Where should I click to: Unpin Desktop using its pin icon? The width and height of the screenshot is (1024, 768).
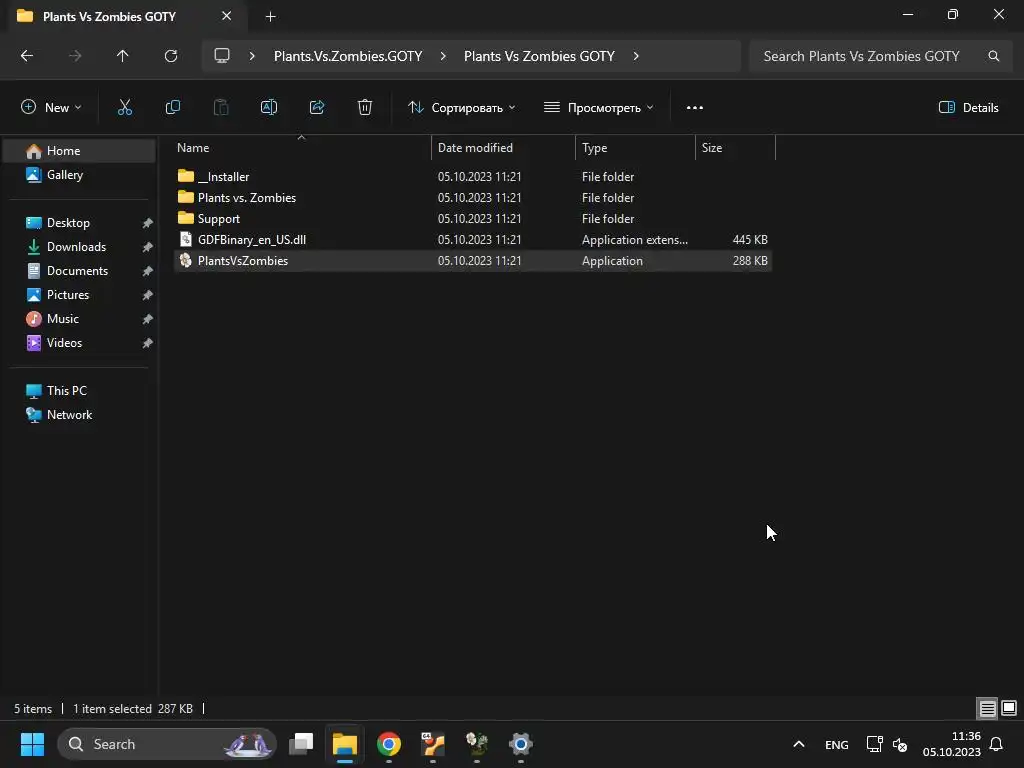point(148,223)
